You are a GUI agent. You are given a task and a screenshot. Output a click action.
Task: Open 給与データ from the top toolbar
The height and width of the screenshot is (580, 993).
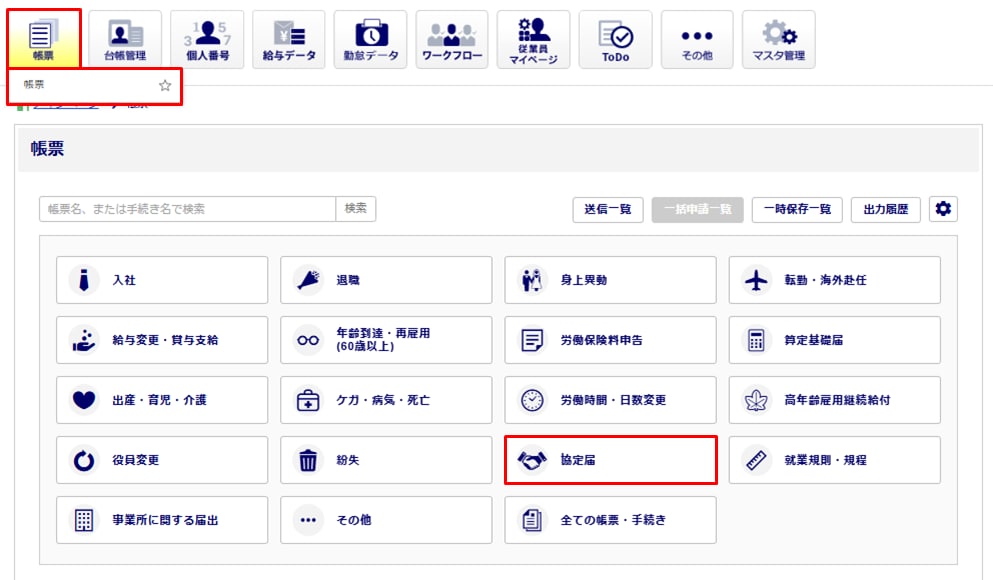click(x=288, y=39)
